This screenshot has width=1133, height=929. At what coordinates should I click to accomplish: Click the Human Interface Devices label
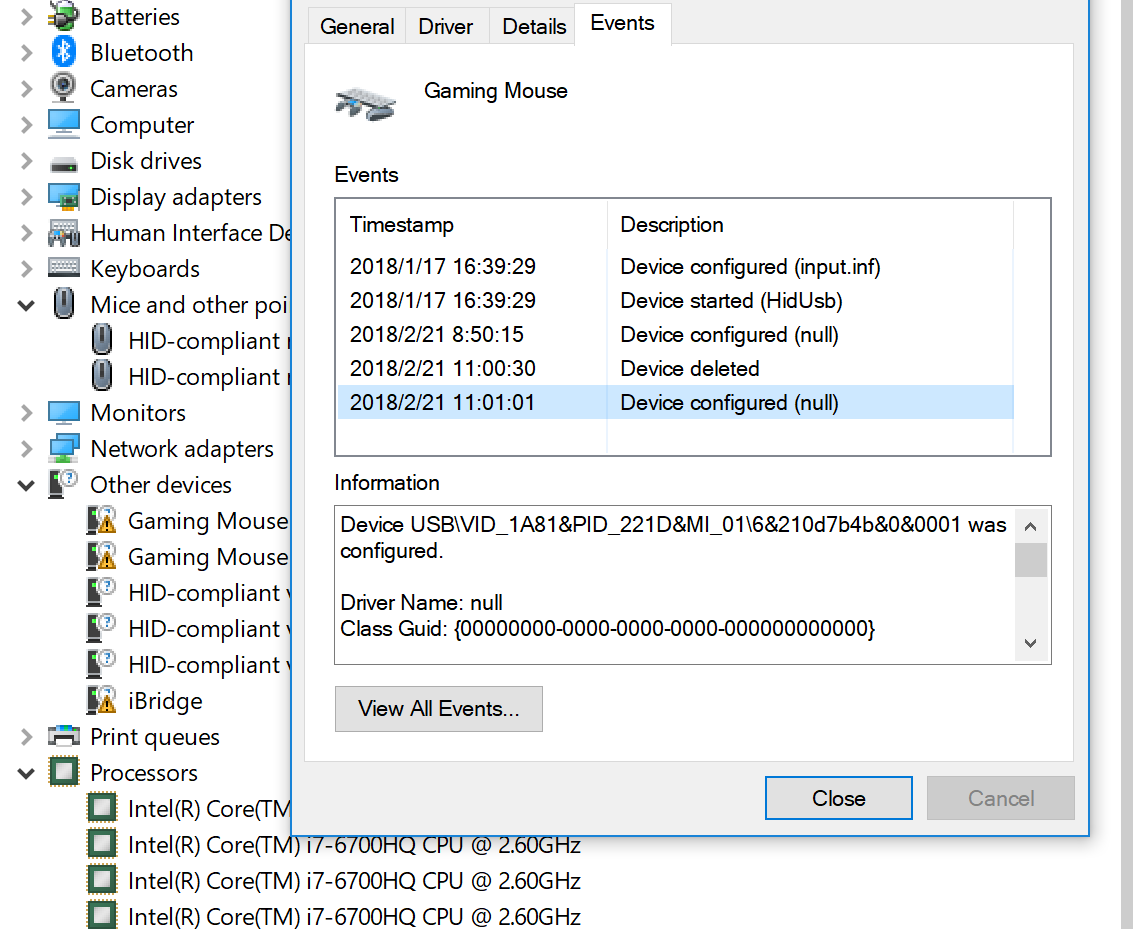(191, 233)
